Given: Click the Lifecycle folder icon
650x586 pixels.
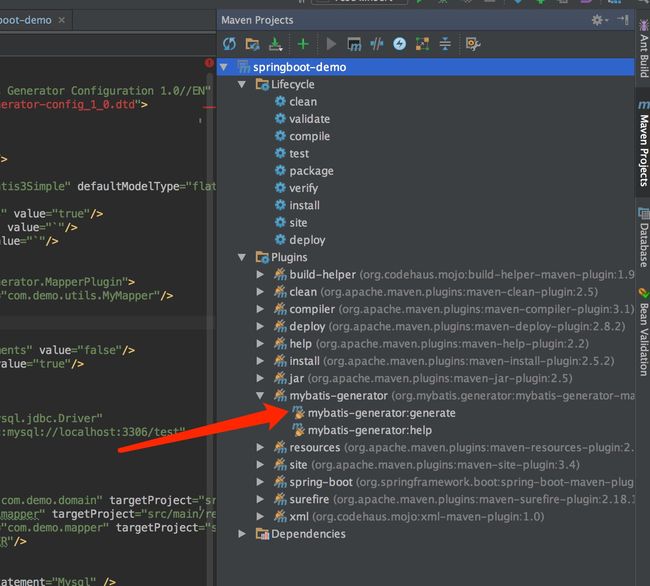Looking at the screenshot, I should [x=262, y=85].
